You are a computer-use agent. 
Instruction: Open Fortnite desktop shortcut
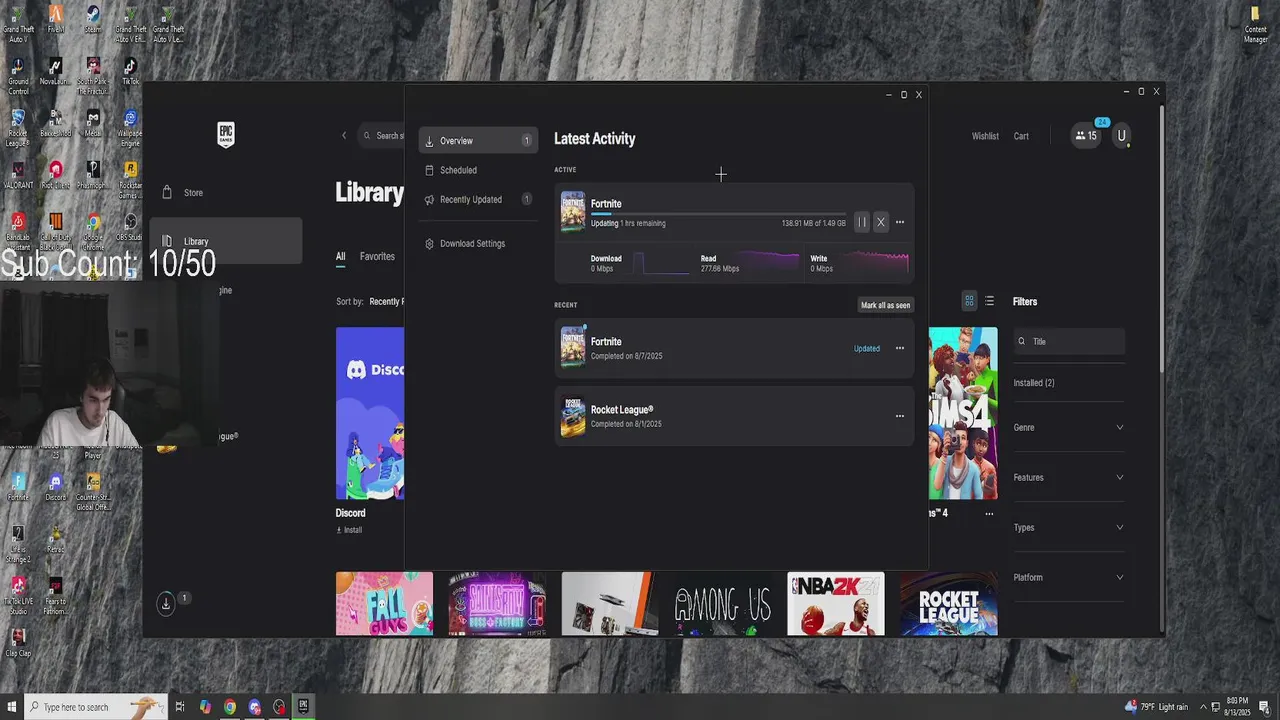click(x=17, y=487)
